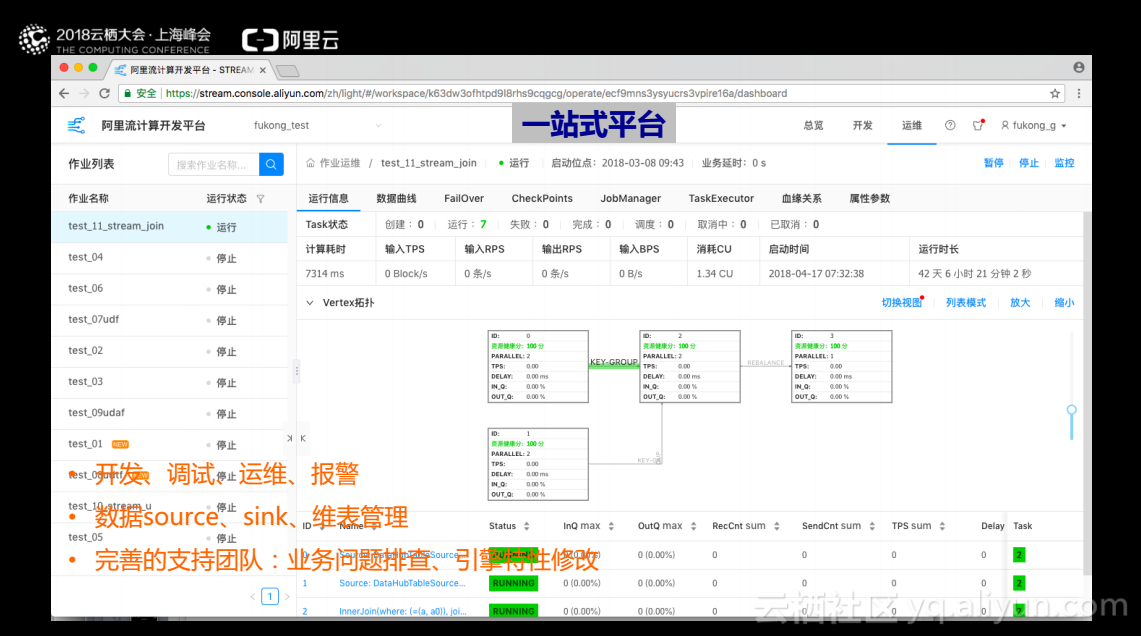This screenshot has width=1141, height=636.
Task: Click the search magnifier button
Action: [271, 164]
